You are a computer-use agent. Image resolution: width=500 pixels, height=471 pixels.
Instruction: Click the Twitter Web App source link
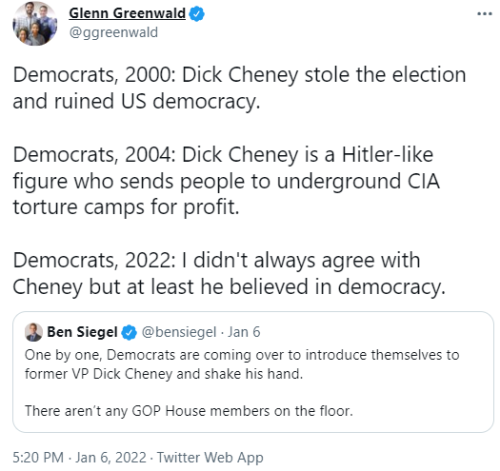coord(210,458)
